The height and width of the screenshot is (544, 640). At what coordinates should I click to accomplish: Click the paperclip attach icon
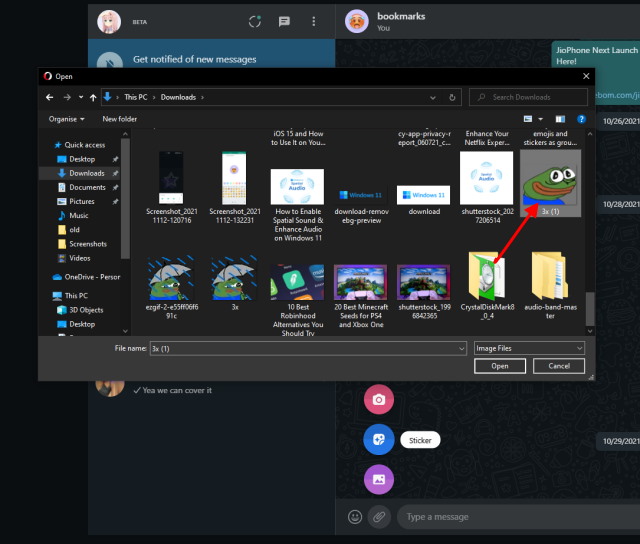379,517
